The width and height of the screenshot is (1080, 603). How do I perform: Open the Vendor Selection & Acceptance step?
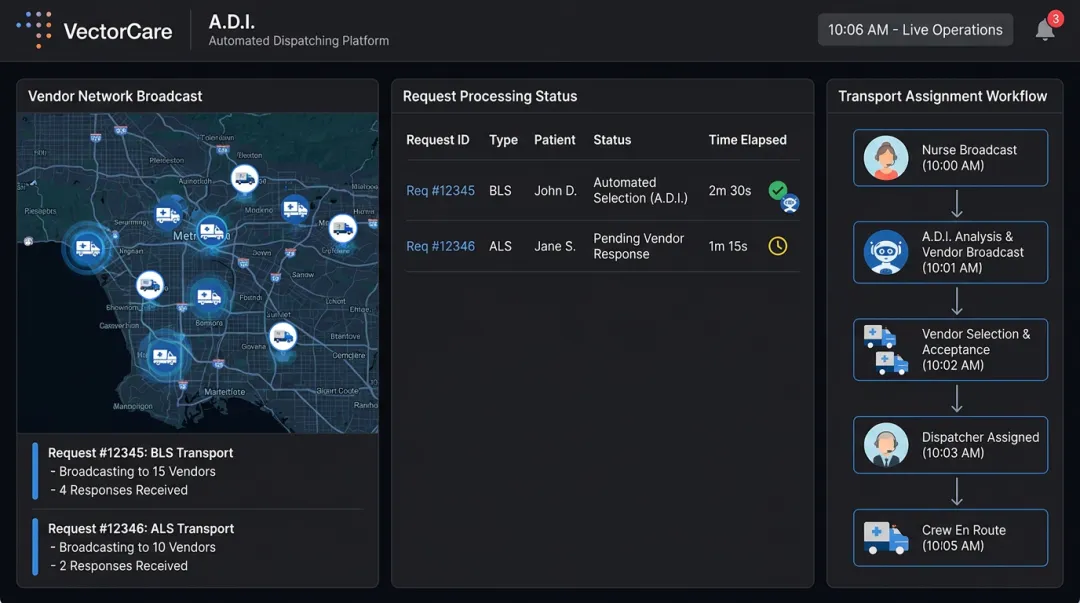click(x=951, y=349)
